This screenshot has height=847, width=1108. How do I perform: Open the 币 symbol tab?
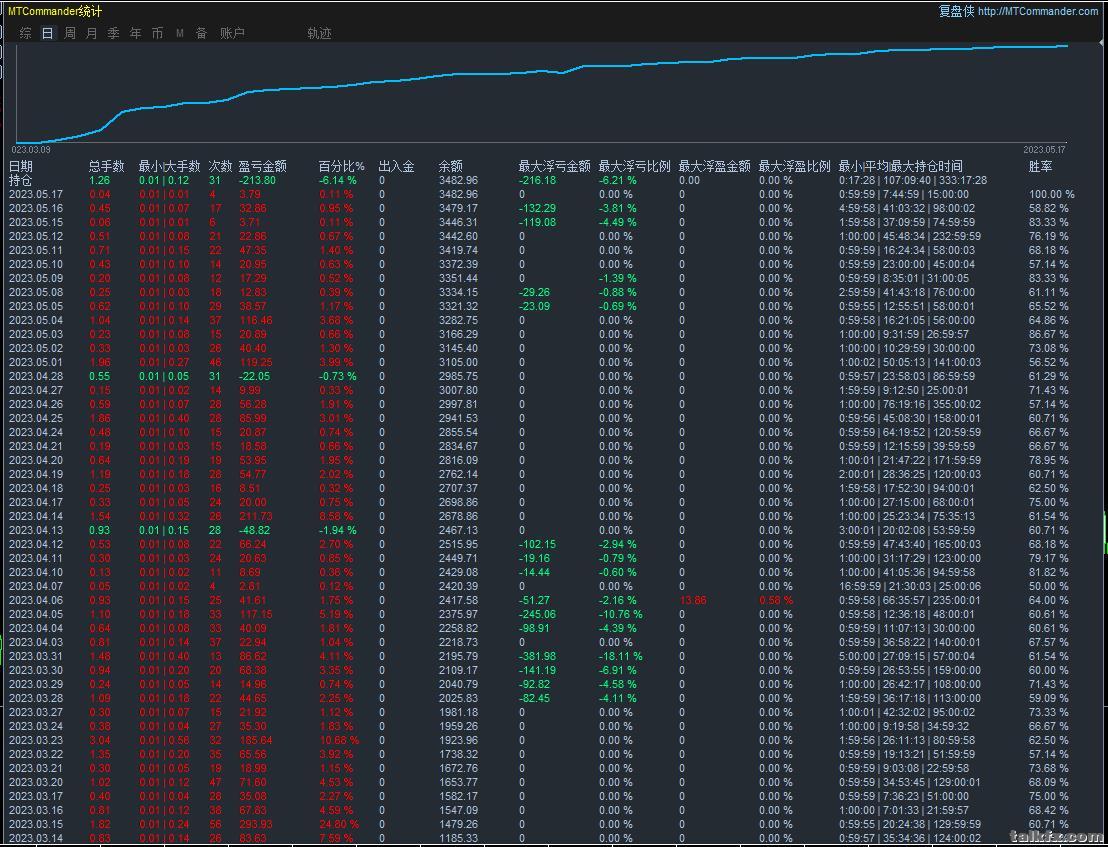pos(157,33)
